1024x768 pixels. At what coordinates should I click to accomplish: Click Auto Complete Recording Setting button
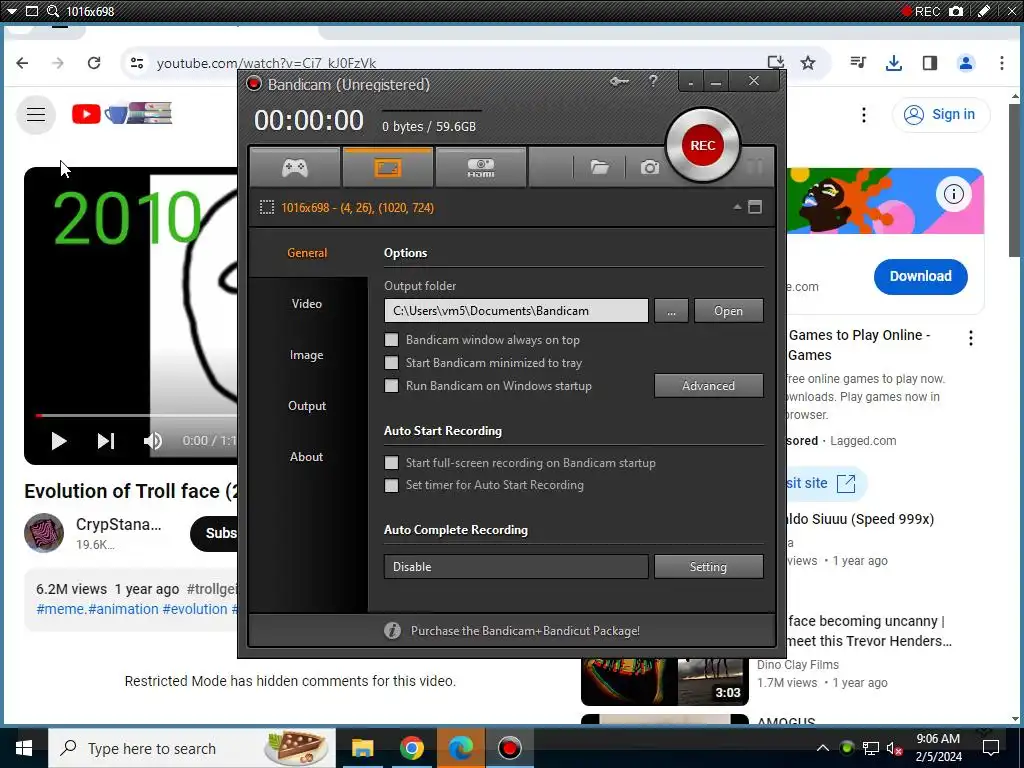(x=709, y=567)
